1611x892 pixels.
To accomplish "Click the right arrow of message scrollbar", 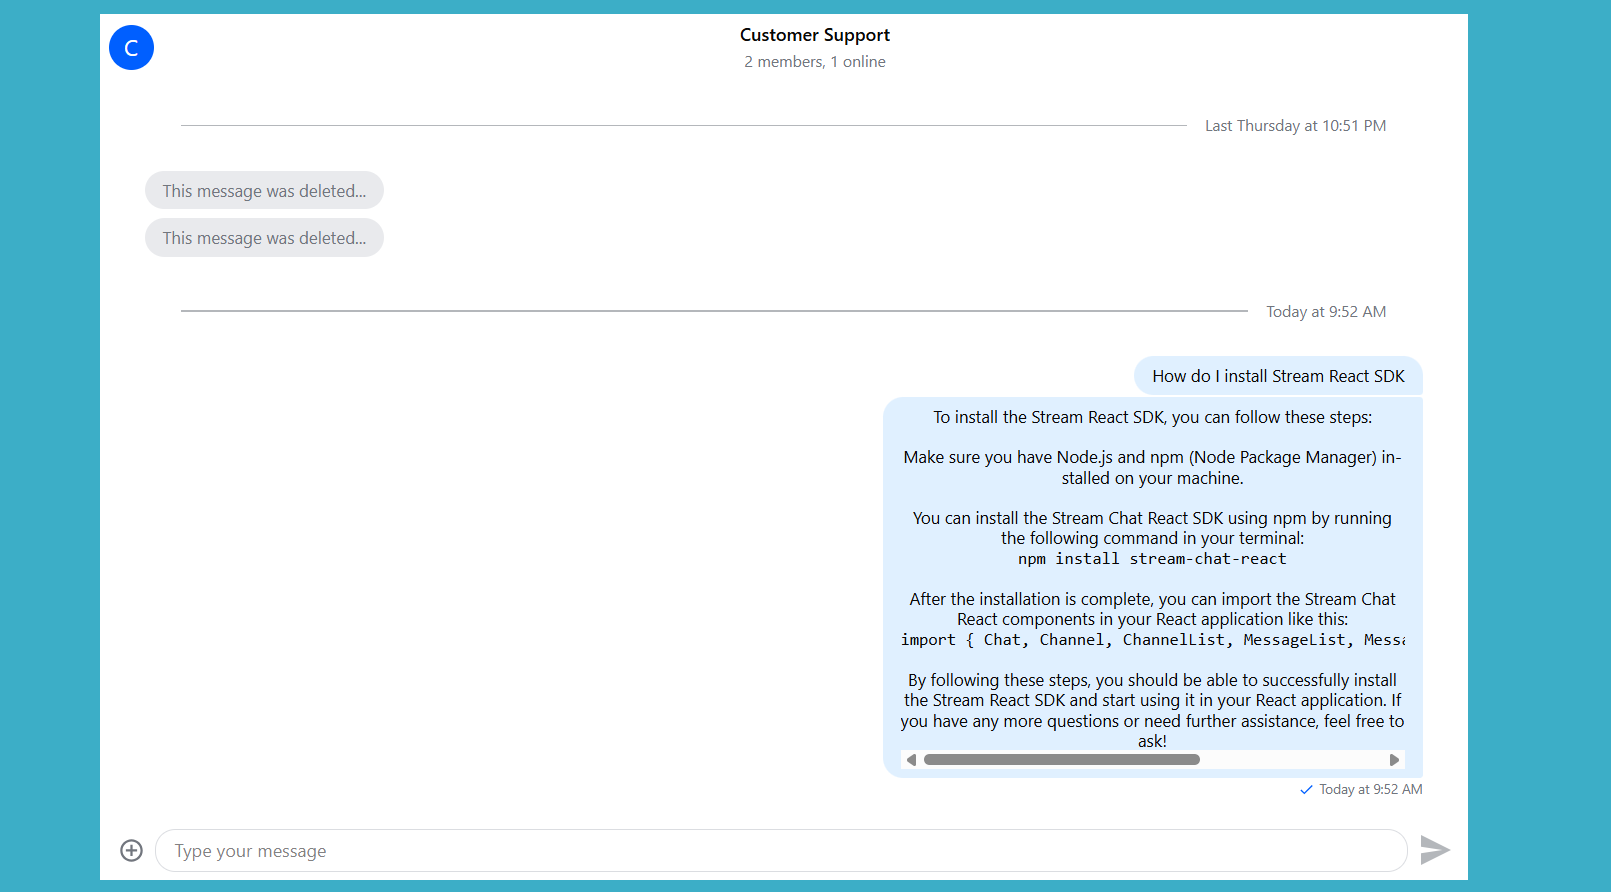I will pos(1394,760).
